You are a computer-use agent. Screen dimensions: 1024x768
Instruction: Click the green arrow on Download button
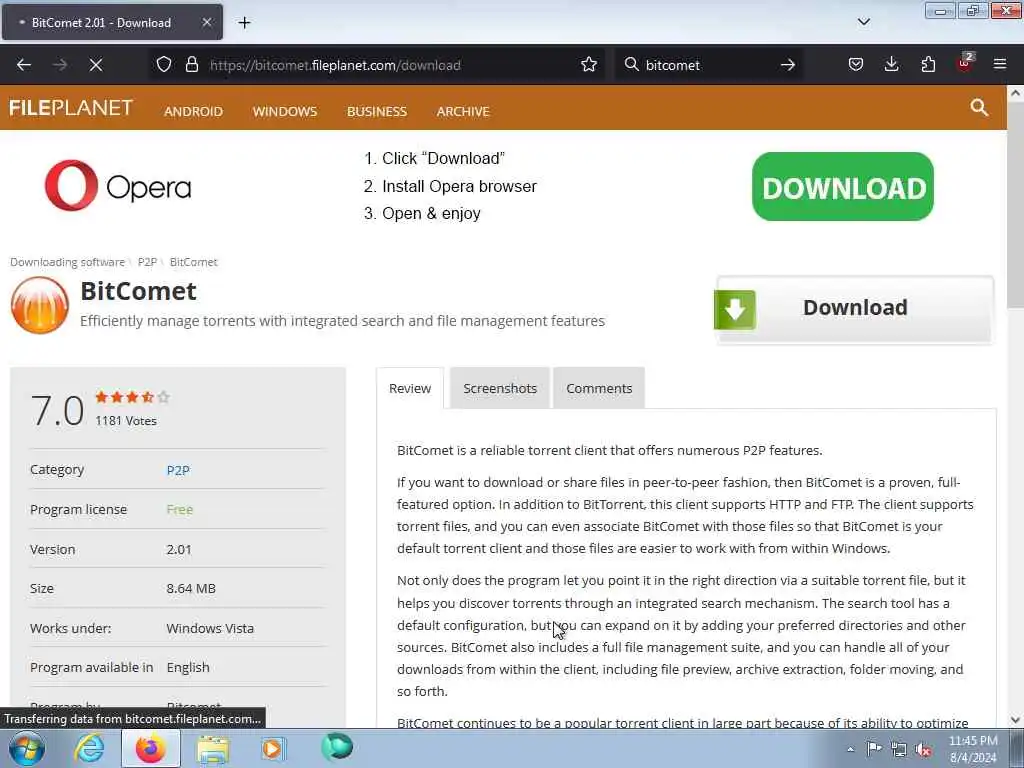pyautogui.click(x=735, y=310)
